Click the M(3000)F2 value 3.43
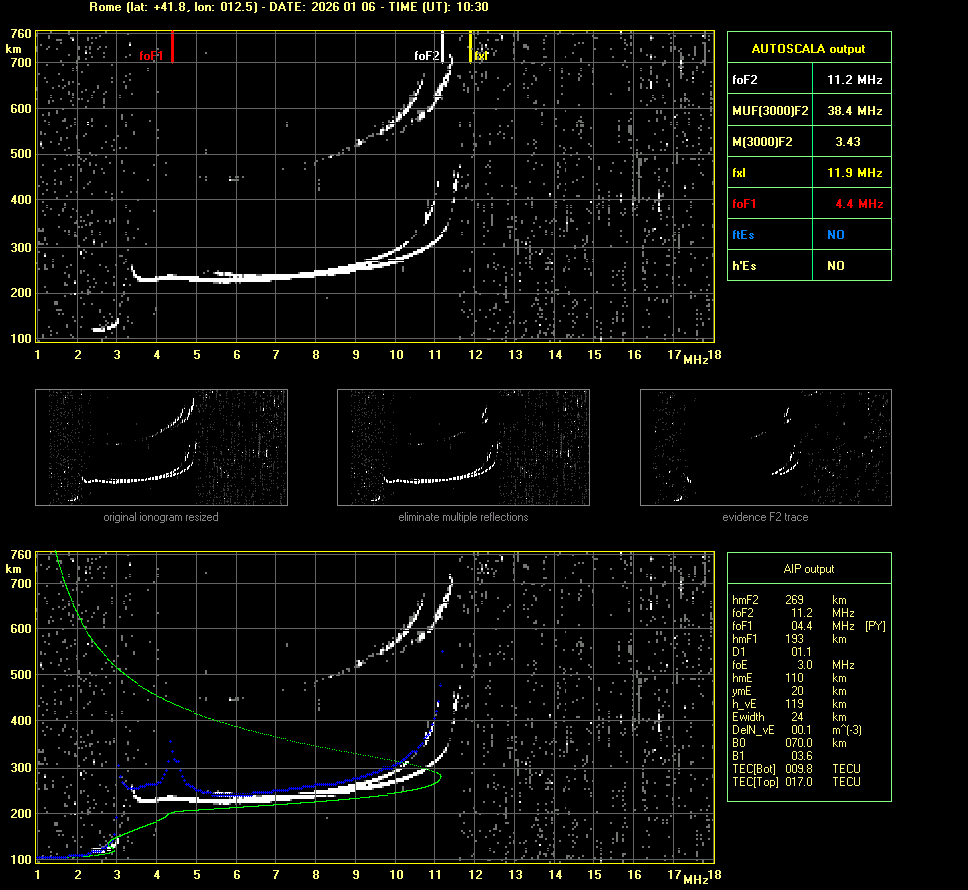 tap(852, 141)
